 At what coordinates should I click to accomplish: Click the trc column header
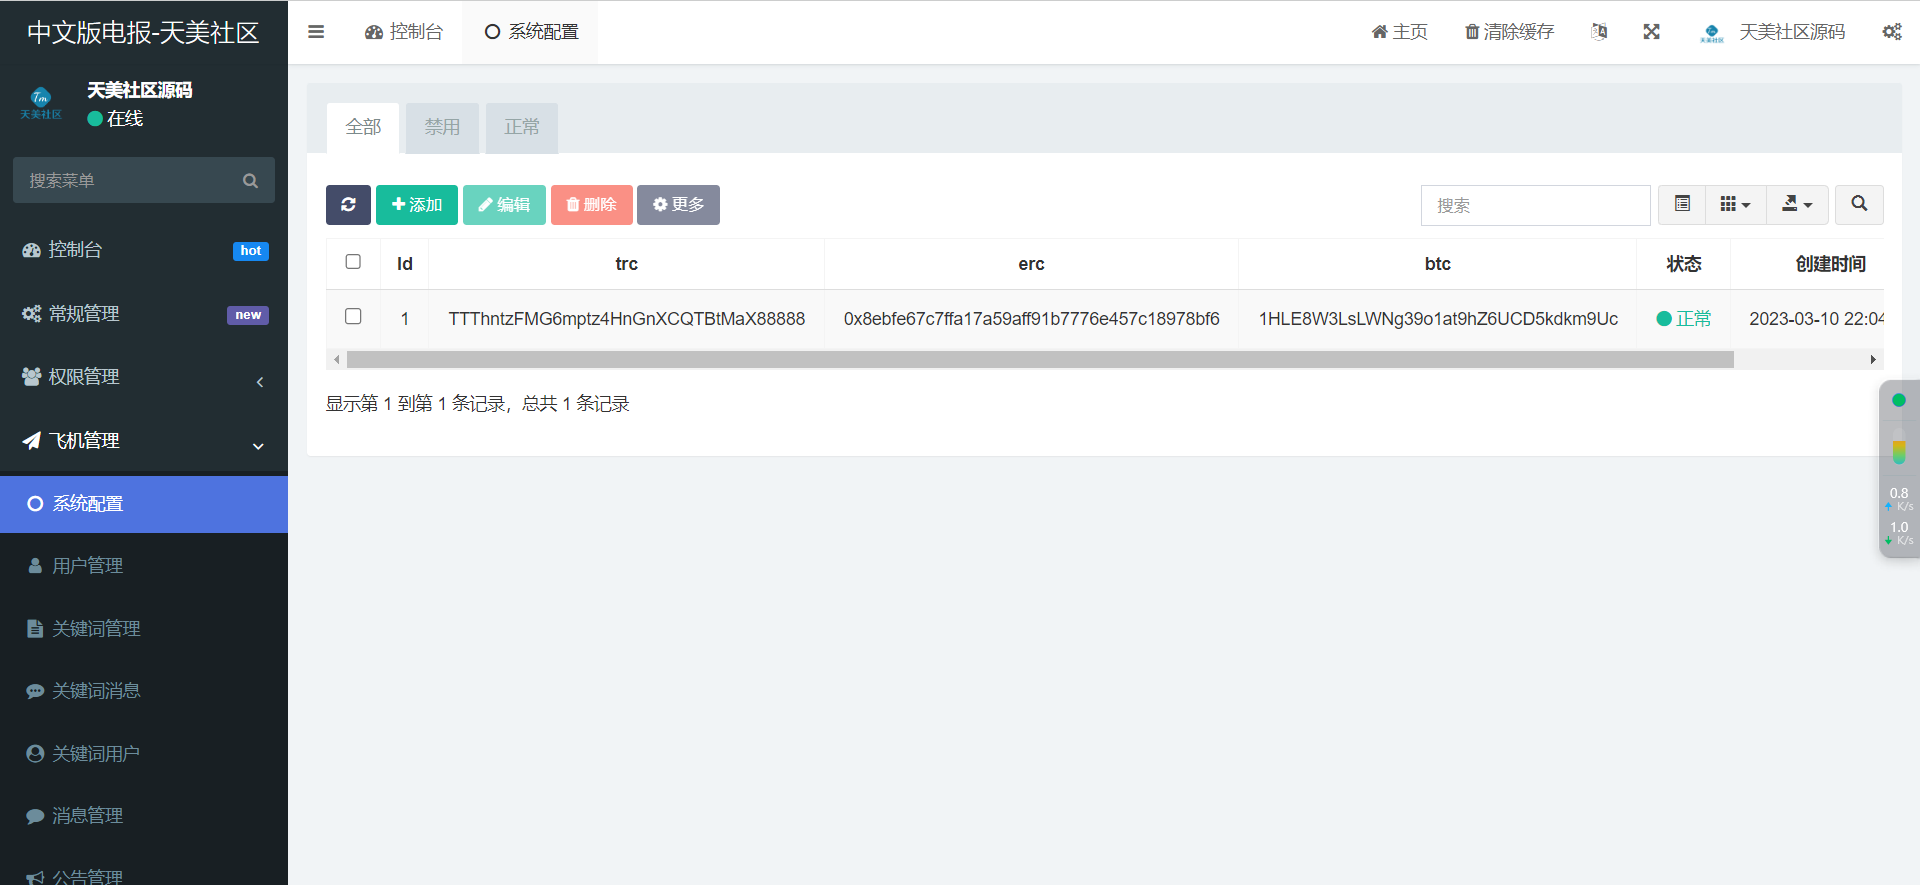click(626, 264)
